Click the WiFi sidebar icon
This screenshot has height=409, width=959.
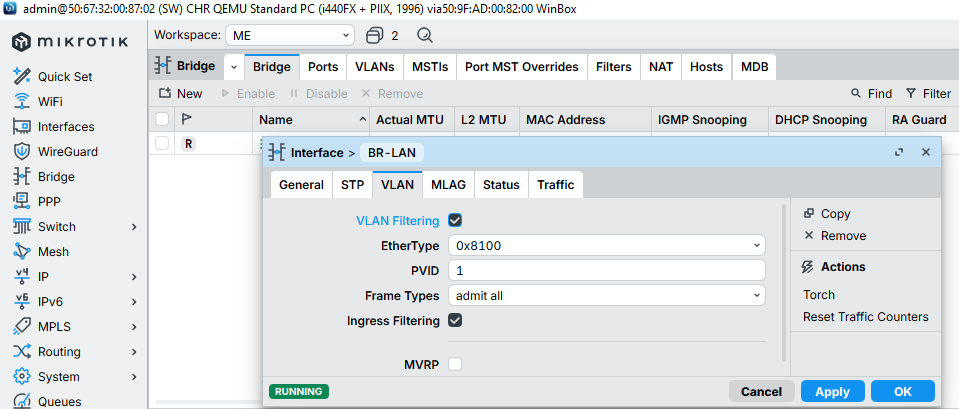(x=21, y=102)
